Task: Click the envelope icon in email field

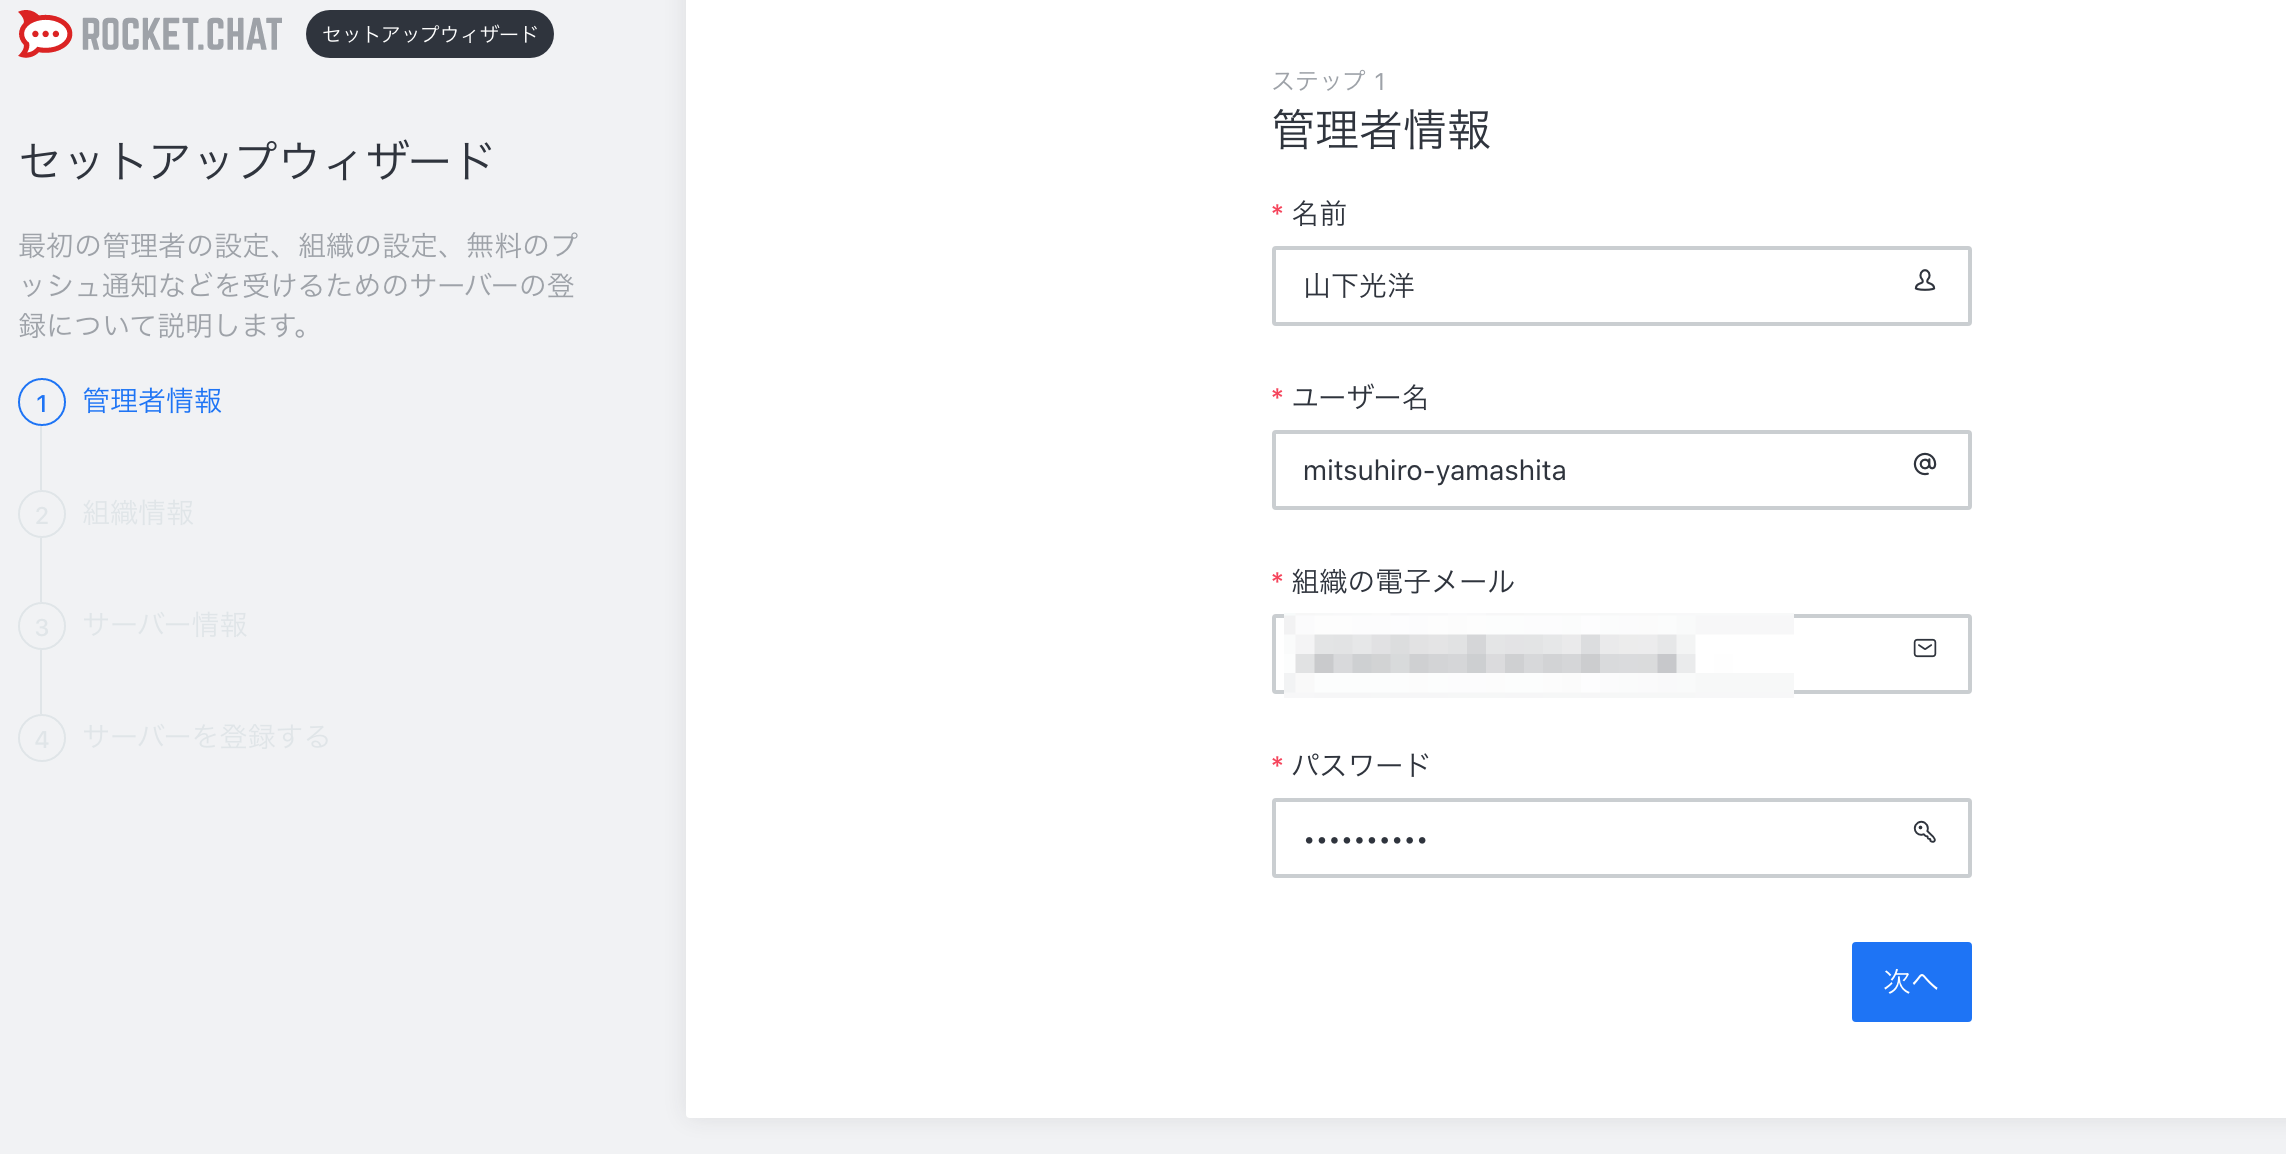Action: pyautogui.click(x=1924, y=648)
